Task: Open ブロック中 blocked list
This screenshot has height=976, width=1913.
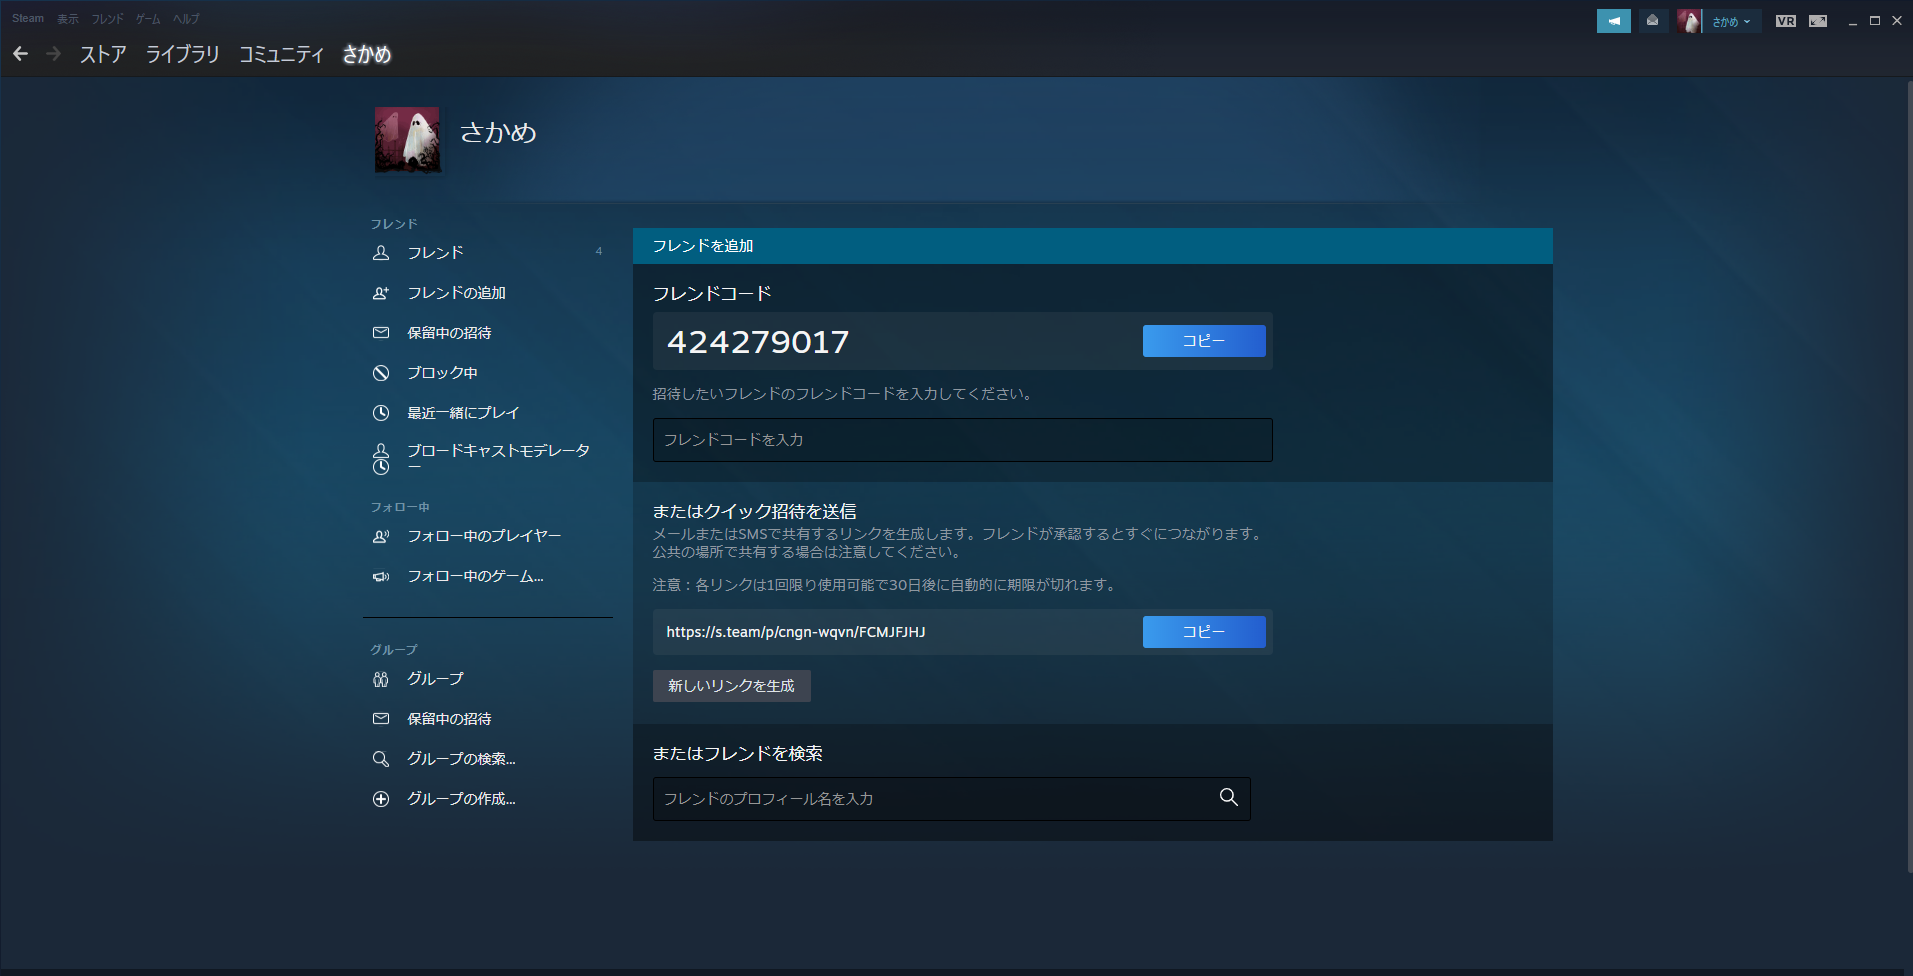Action: (441, 373)
